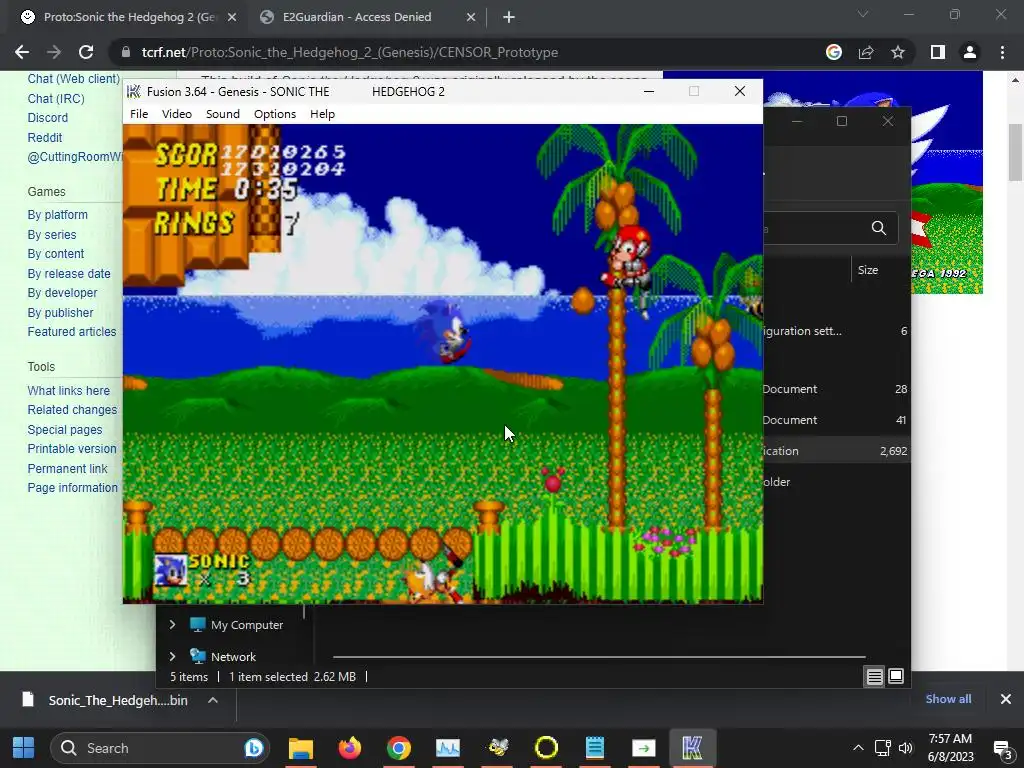
Task: Show hidden system tray icons
Action: point(859,748)
